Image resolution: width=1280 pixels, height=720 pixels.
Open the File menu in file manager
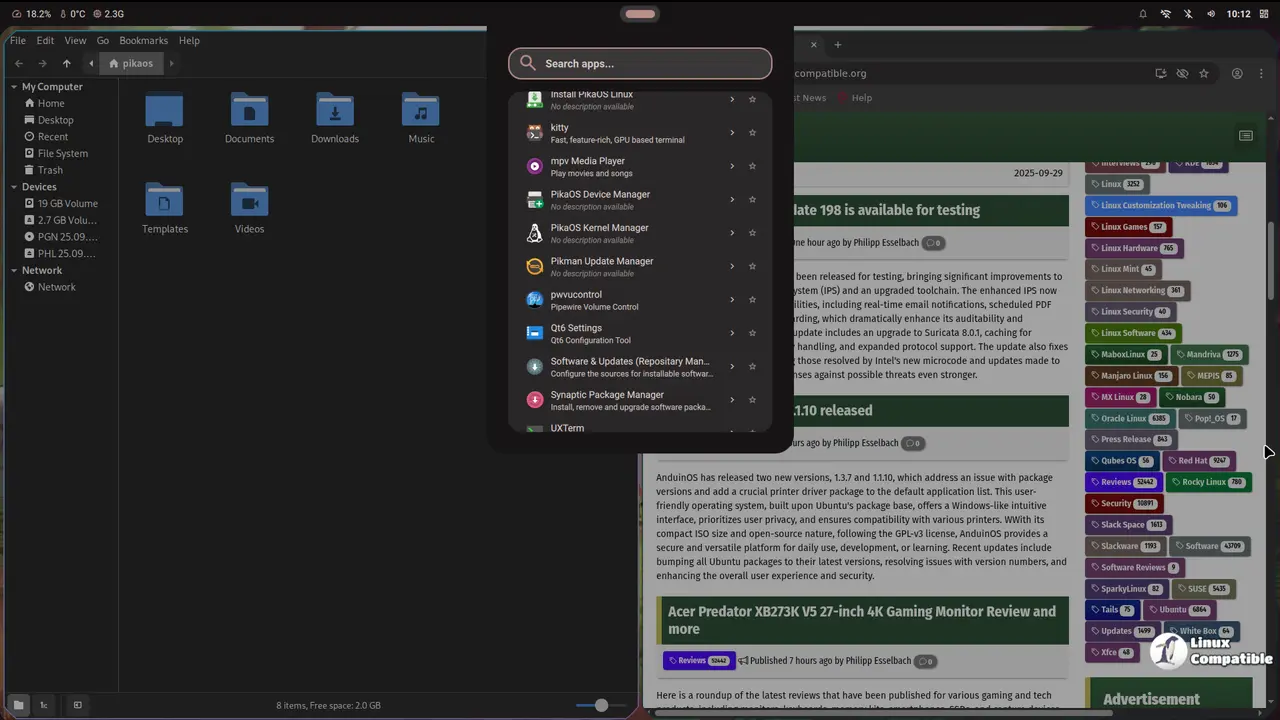[18, 41]
